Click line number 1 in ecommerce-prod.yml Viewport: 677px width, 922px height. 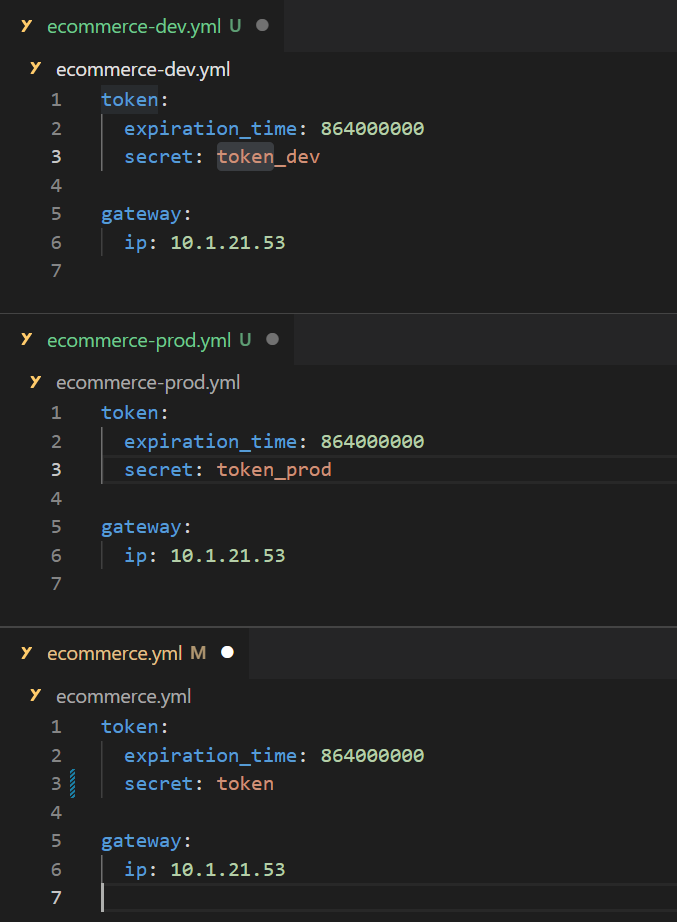click(x=56, y=413)
